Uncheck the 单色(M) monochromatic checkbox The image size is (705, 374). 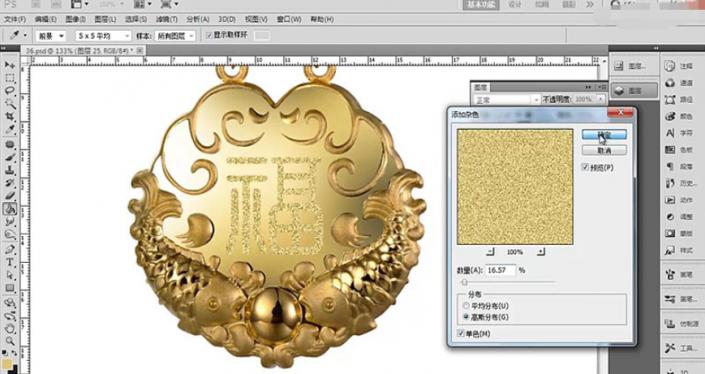[x=460, y=334]
